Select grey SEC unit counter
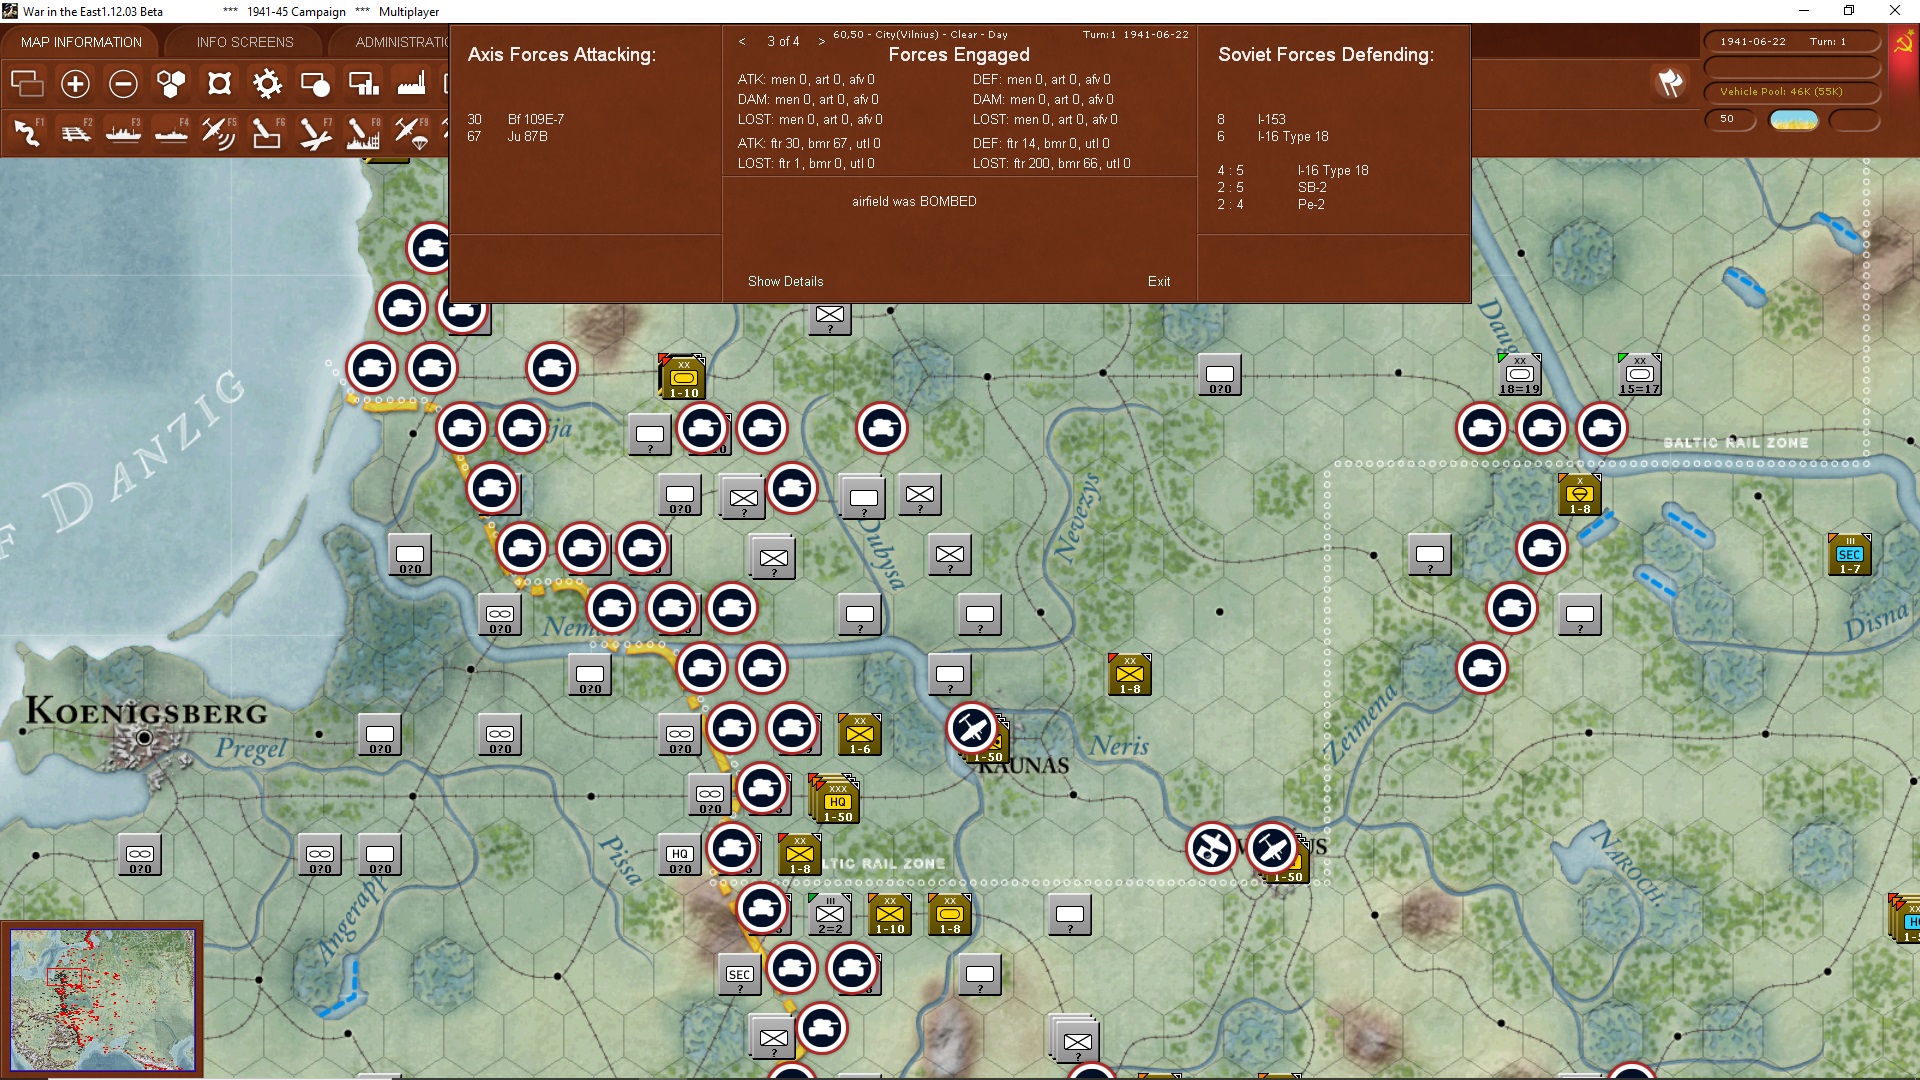1920x1080 pixels. 740,974
